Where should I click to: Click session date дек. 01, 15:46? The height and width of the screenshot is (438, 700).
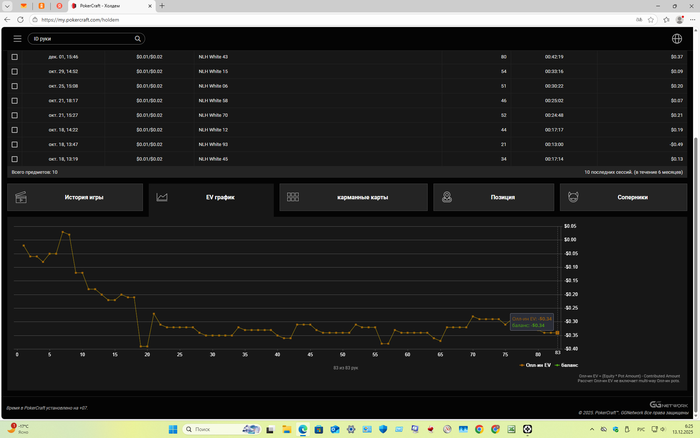coord(63,57)
